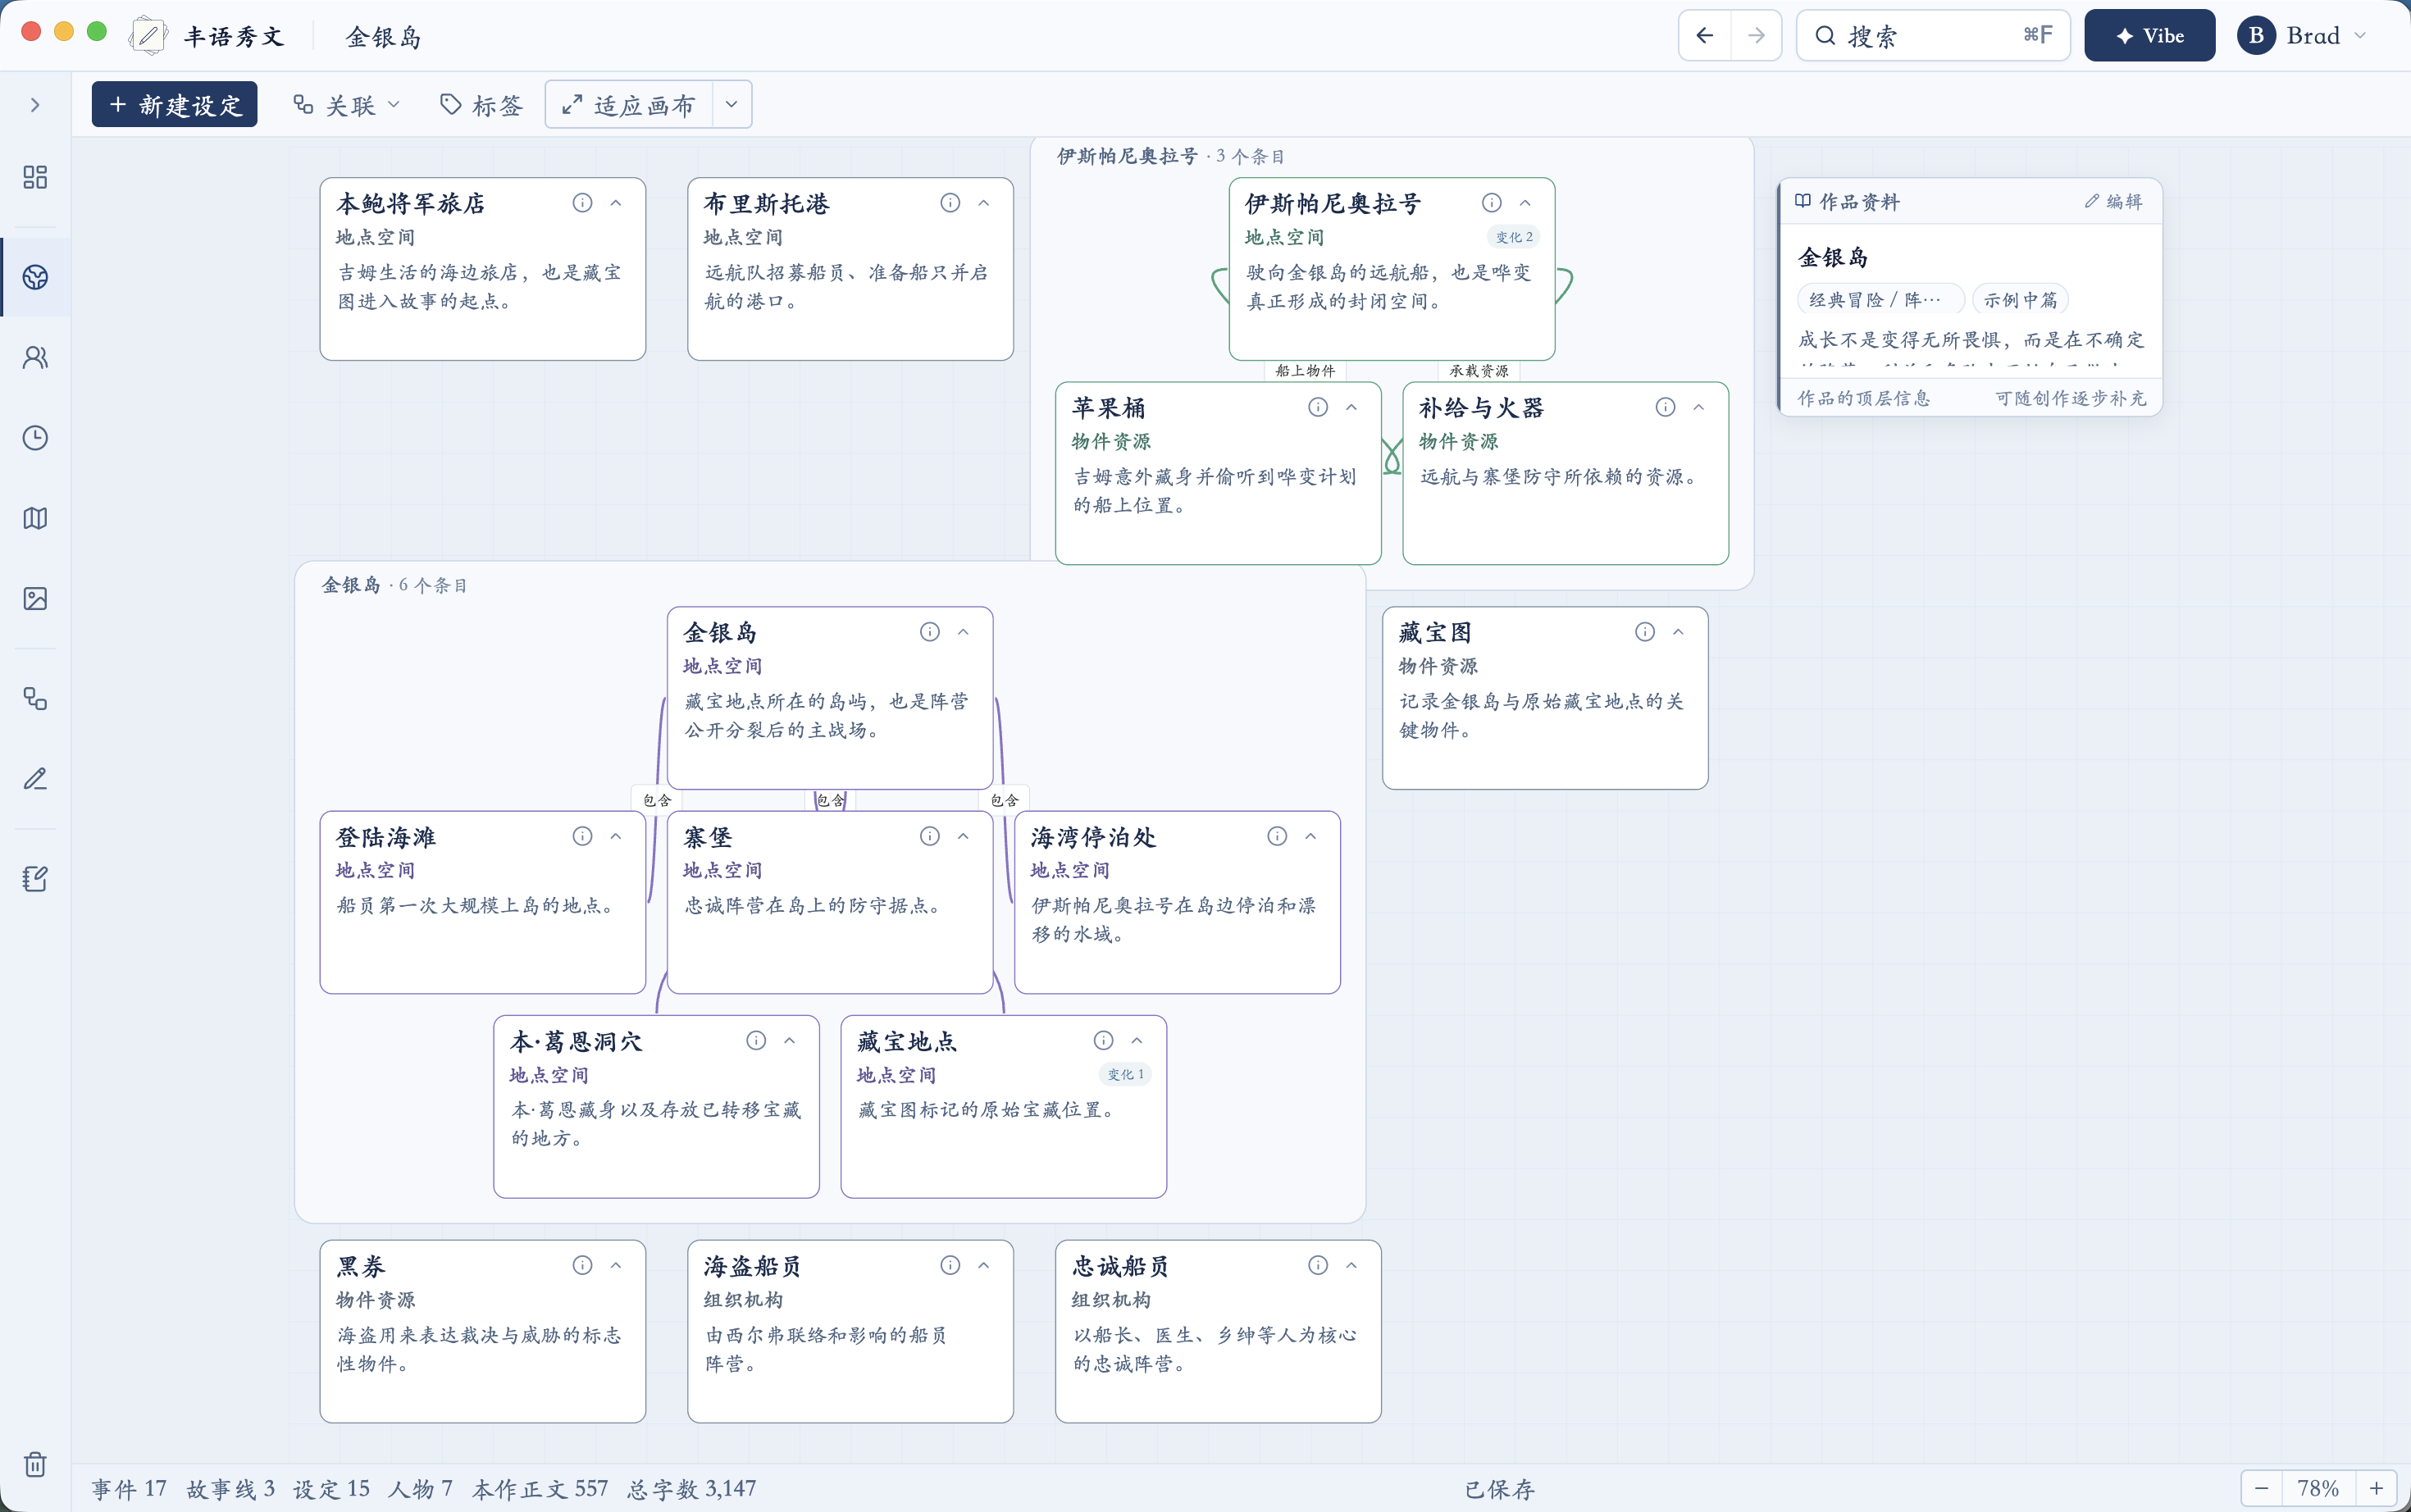Click the 变化 2 badge on 伊斯帕尼奥拉号

(x=1514, y=237)
